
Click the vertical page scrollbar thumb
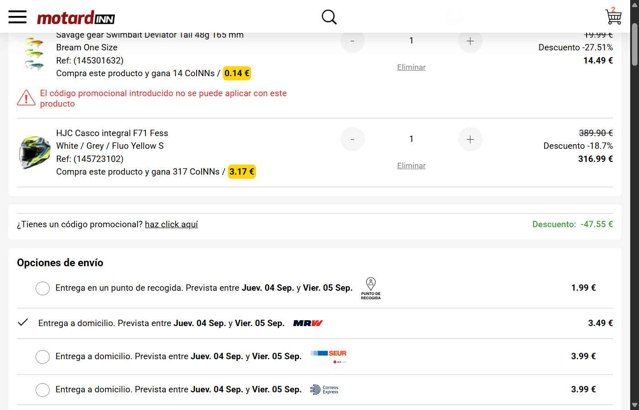(x=635, y=44)
